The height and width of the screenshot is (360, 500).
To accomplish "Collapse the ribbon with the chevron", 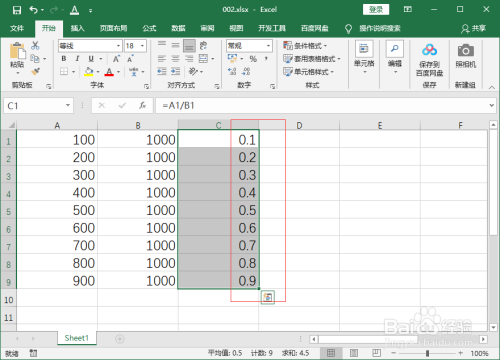I will (492, 87).
